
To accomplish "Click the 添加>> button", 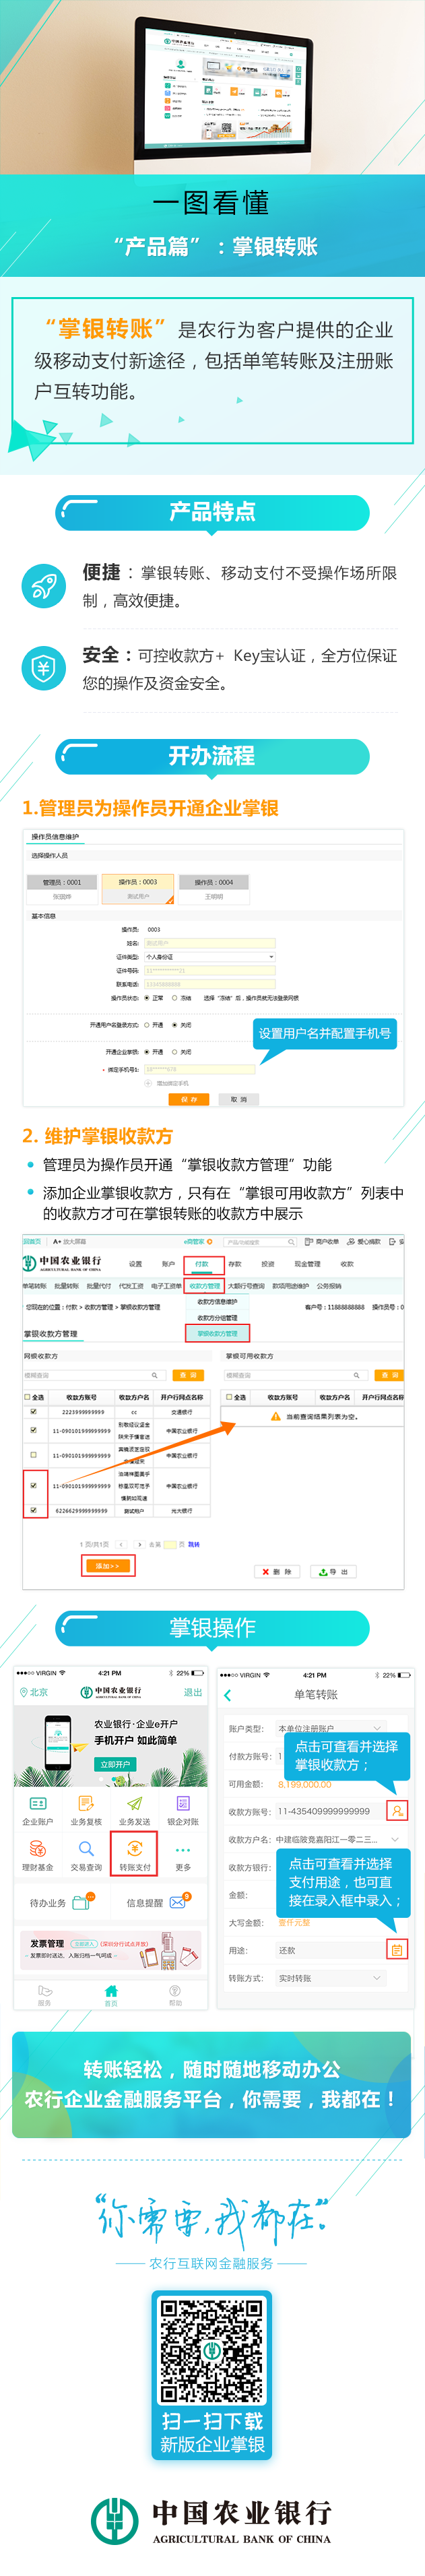I will 107,1566.
